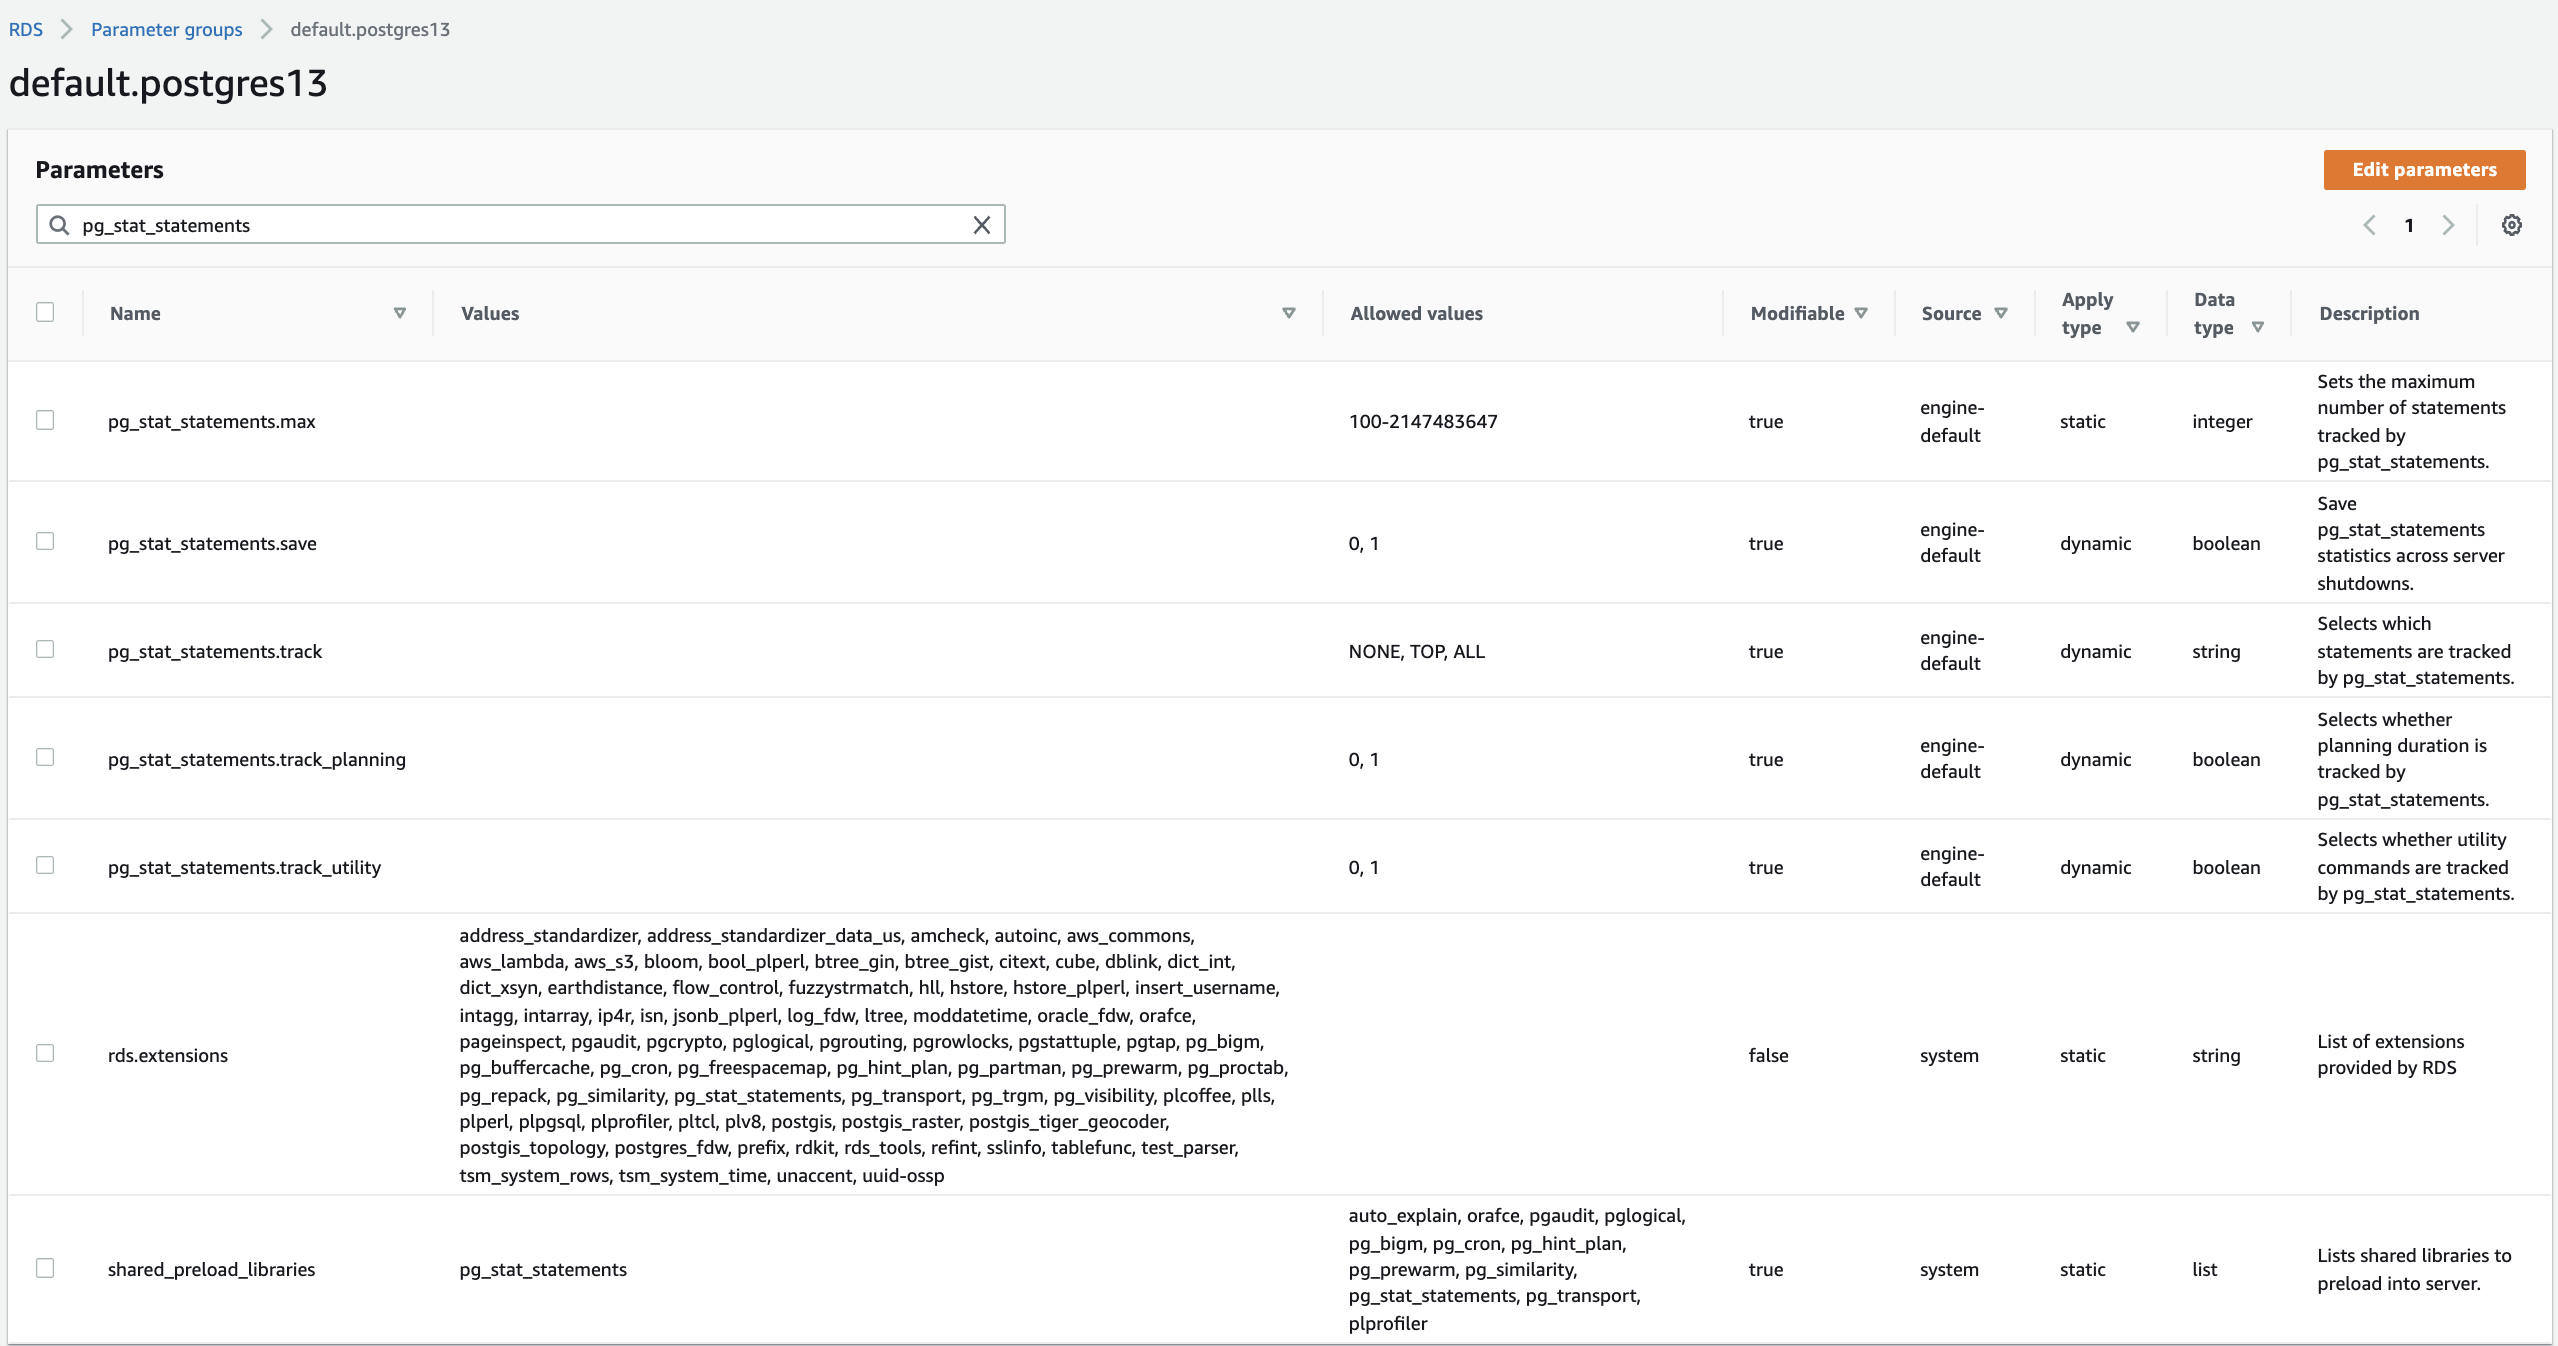Click 'Lists shared libraries to preload' description
Image resolution: width=2558 pixels, height=1346 pixels.
[2414, 1269]
